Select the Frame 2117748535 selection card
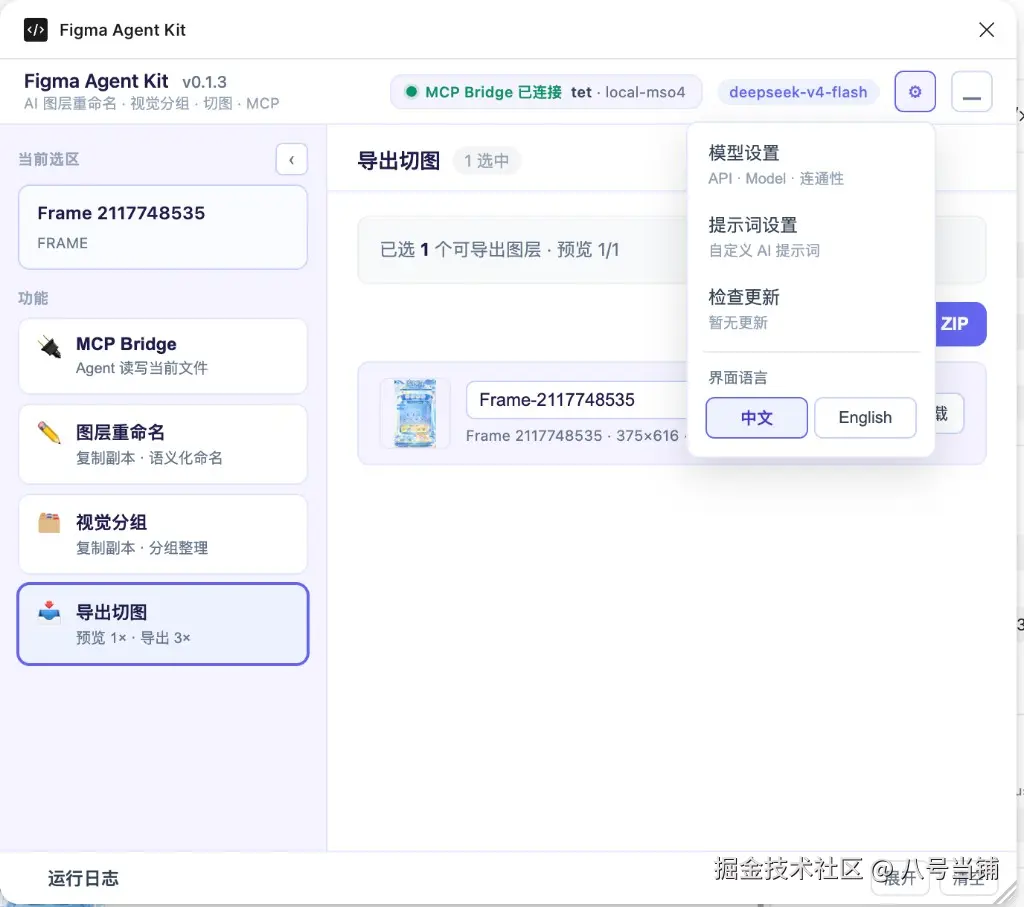This screenshot has height=907, width=1024. 163,227
